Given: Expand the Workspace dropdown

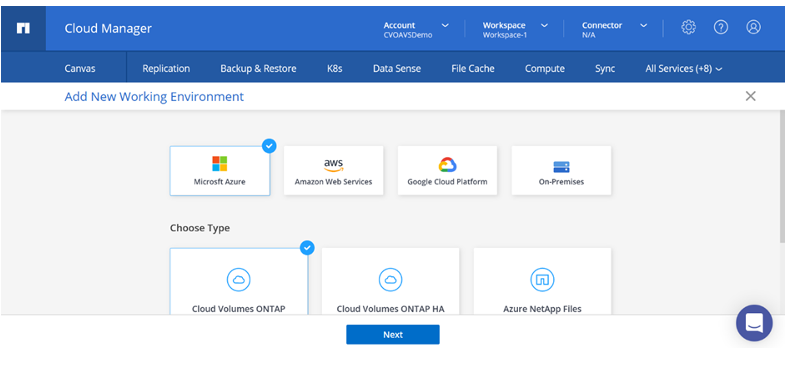Looking at the screenshot, I should click(515, 29).
